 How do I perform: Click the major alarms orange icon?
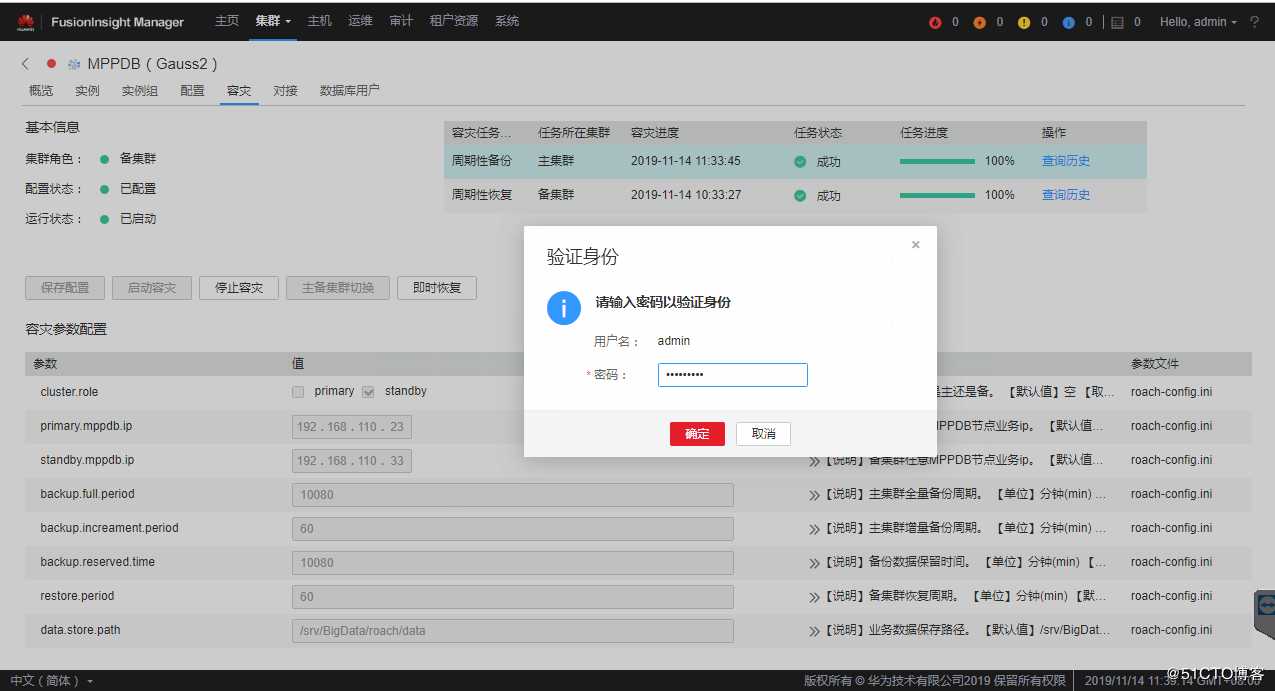tap(981, 21)
